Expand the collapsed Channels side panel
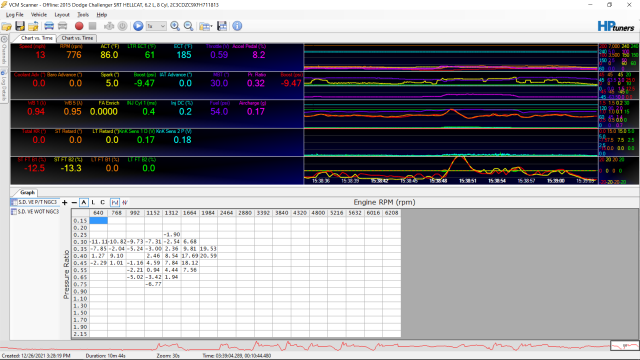This screenshot has height=360, width=640. click(4, 51)
